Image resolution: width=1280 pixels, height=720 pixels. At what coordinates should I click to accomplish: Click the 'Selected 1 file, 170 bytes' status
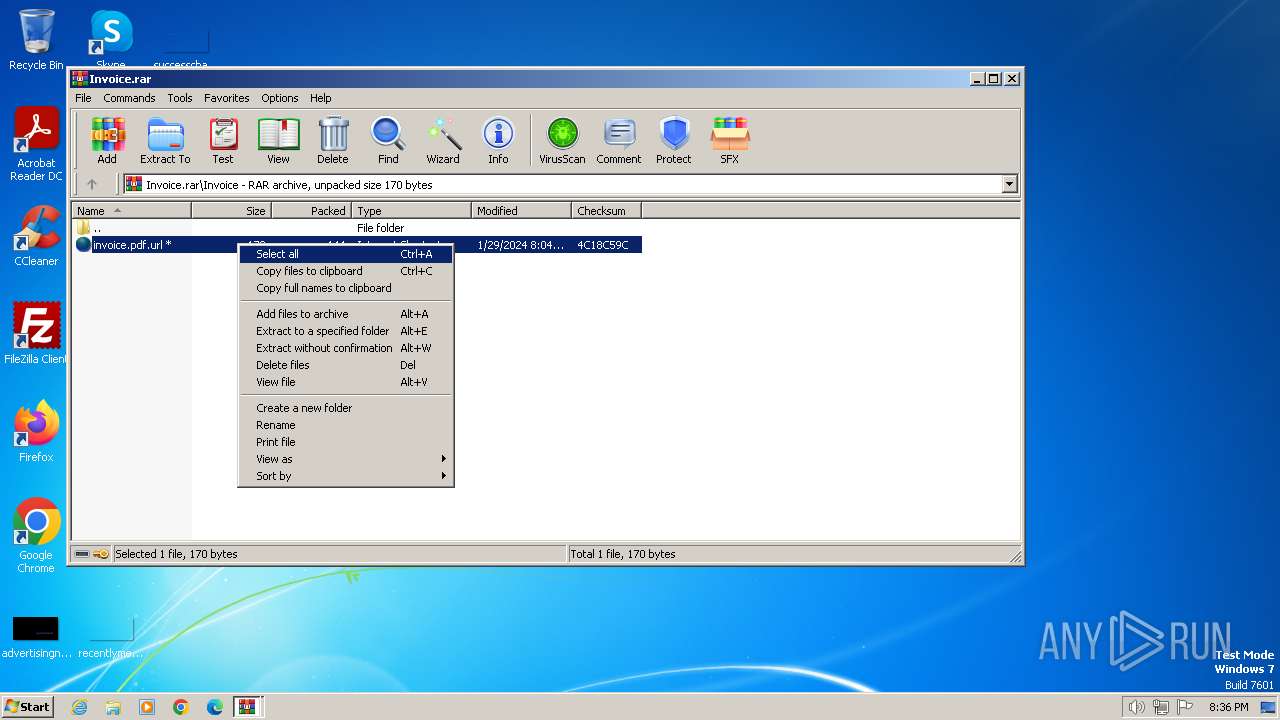pos(176,554)
